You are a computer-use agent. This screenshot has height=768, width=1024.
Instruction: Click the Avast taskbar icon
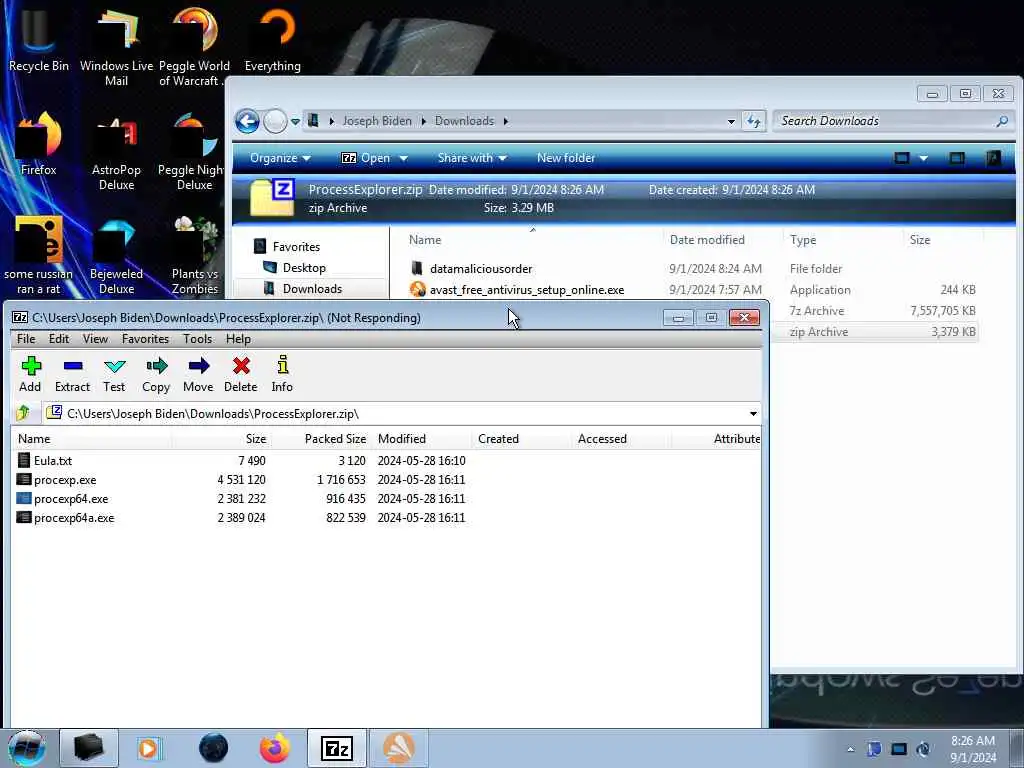click(398, 748)
